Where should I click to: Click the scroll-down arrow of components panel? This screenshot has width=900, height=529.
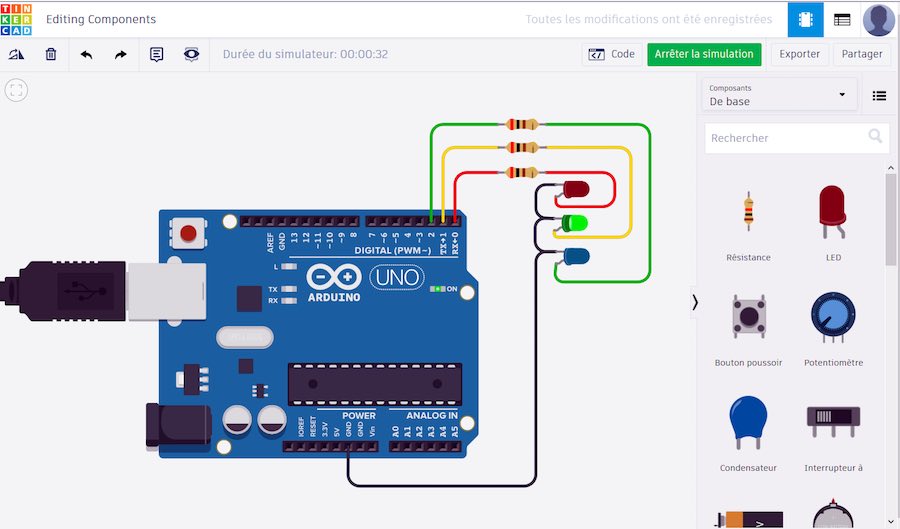pos(891,522)
